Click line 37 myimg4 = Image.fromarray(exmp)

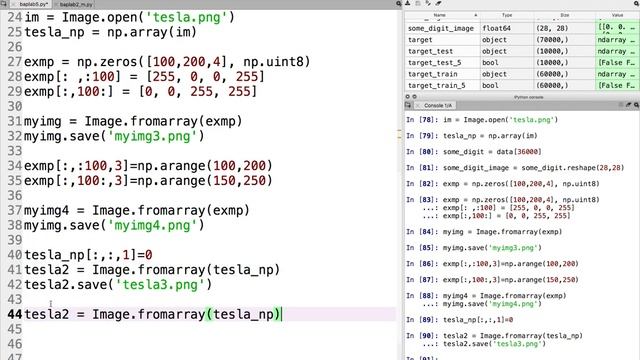click(137, 210)
